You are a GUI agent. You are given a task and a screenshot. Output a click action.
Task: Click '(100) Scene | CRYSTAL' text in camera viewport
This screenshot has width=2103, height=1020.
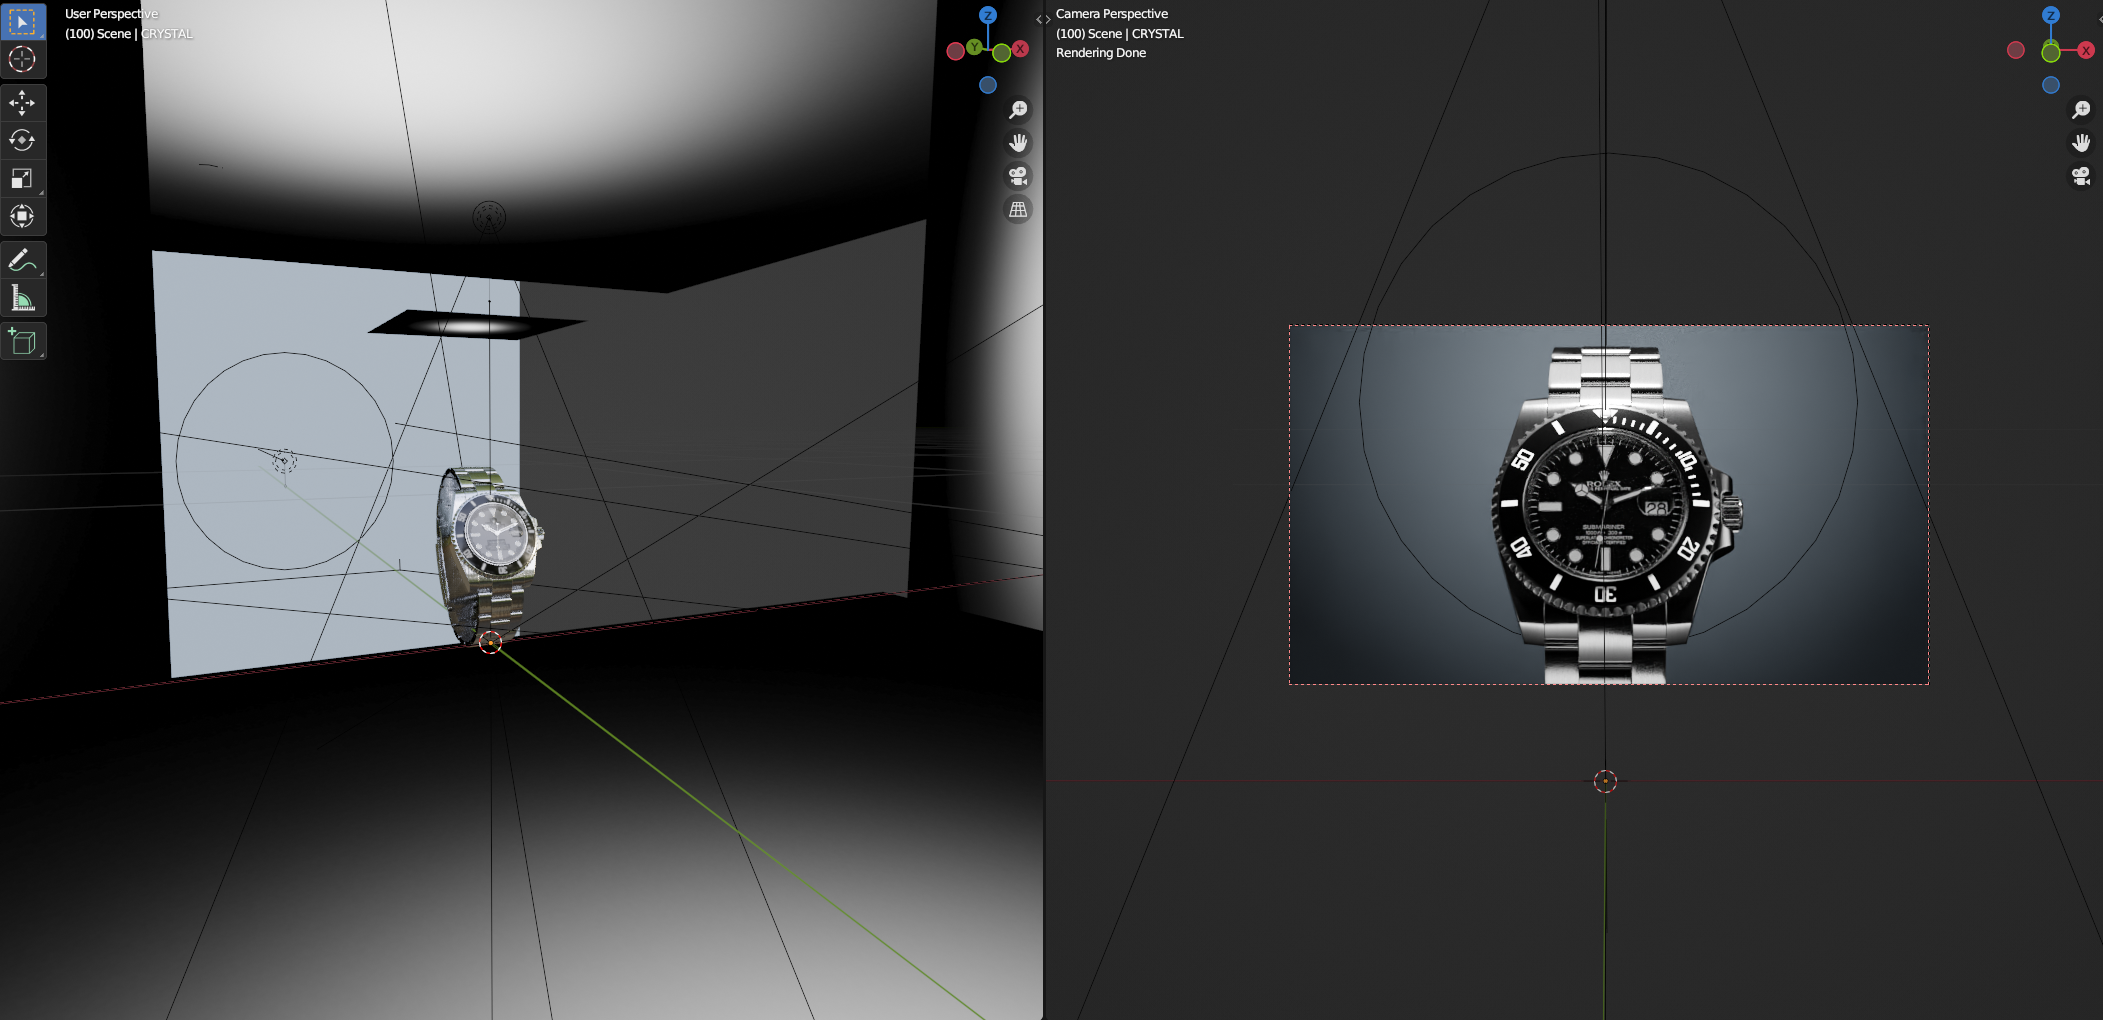pos(1120,34)
